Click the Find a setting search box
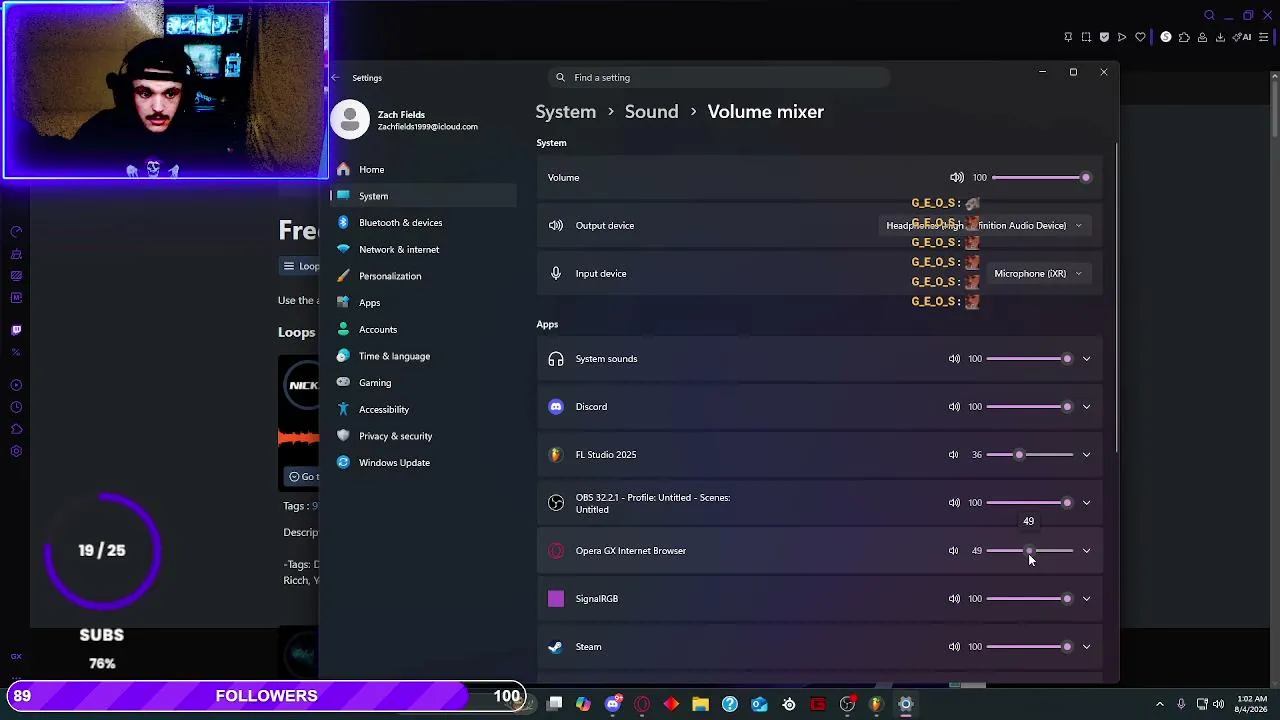The width and height of the screenshot is (1280, 720). pyautogui.click(x=720, y=78)
